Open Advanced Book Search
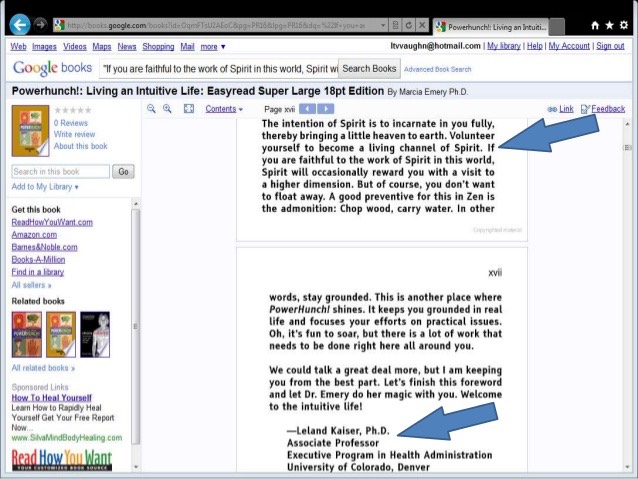Screen dimensions: 638x479 click(x=437, y=69)
